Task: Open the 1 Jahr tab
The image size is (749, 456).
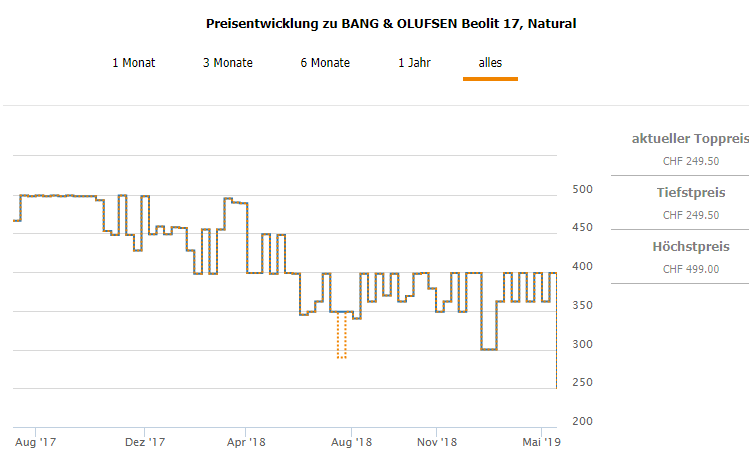Action: [x=415, y=63]
